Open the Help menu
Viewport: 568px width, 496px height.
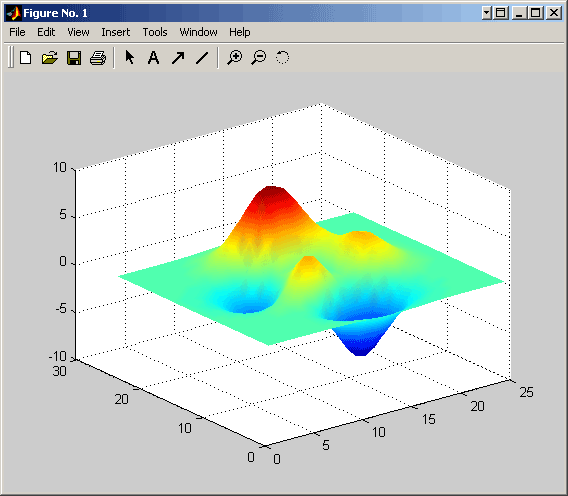(x=239, y=32)
